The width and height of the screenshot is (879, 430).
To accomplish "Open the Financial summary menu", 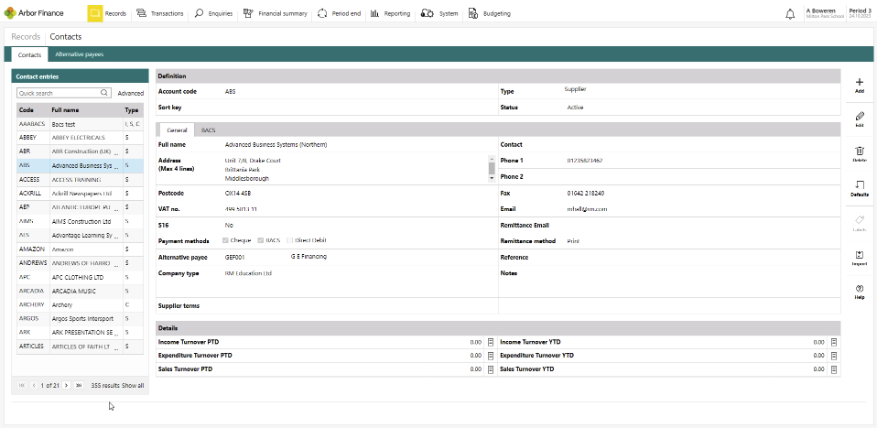I will point(275,13).
